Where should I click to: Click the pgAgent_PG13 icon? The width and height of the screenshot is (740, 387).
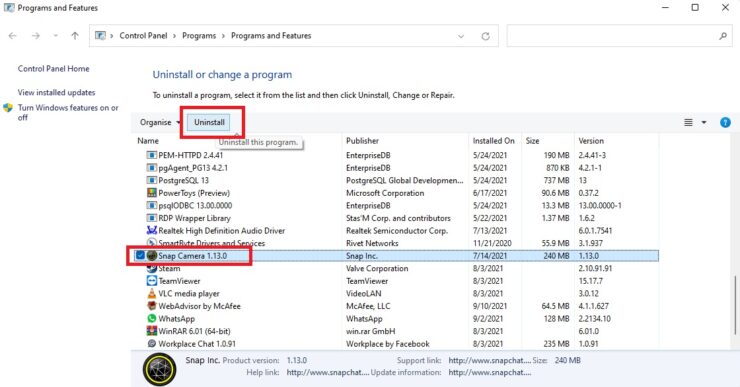(151, 168)
